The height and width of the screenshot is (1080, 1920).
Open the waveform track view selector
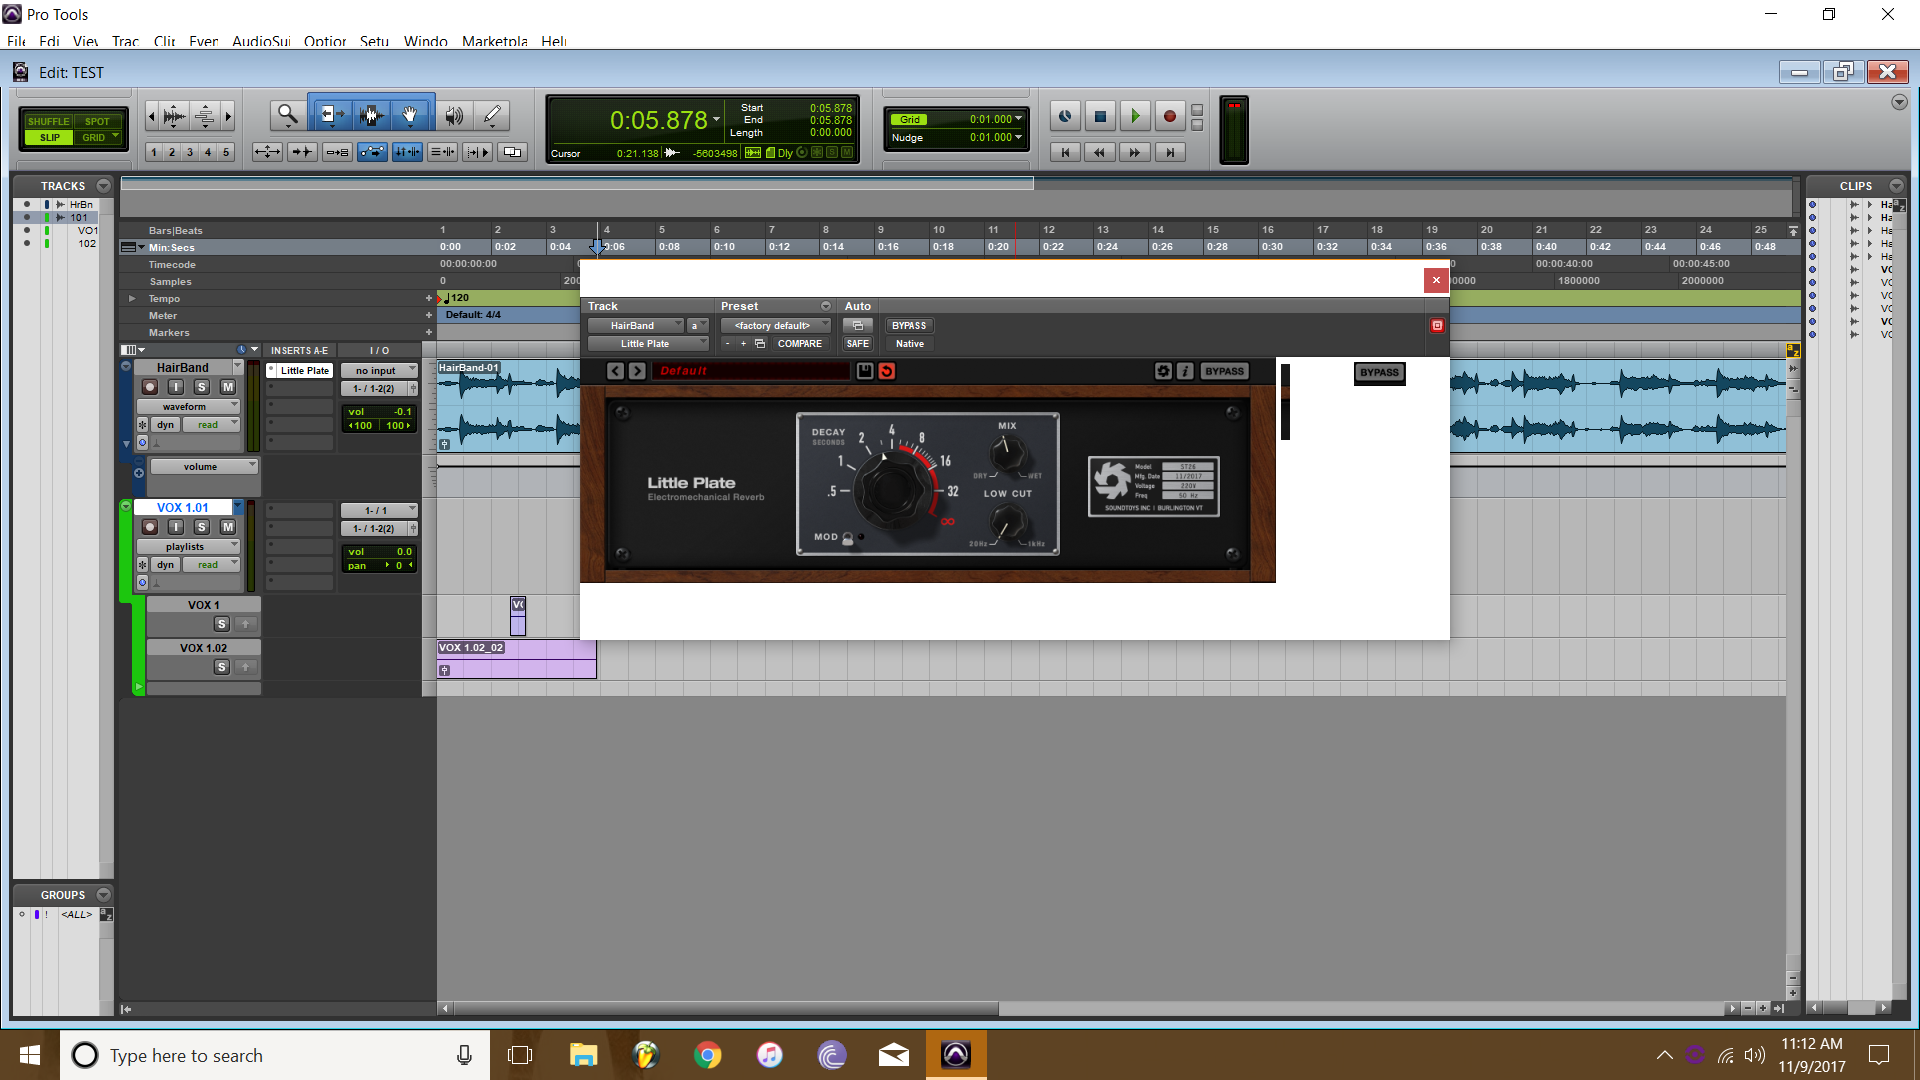click(x=189, y=407)
